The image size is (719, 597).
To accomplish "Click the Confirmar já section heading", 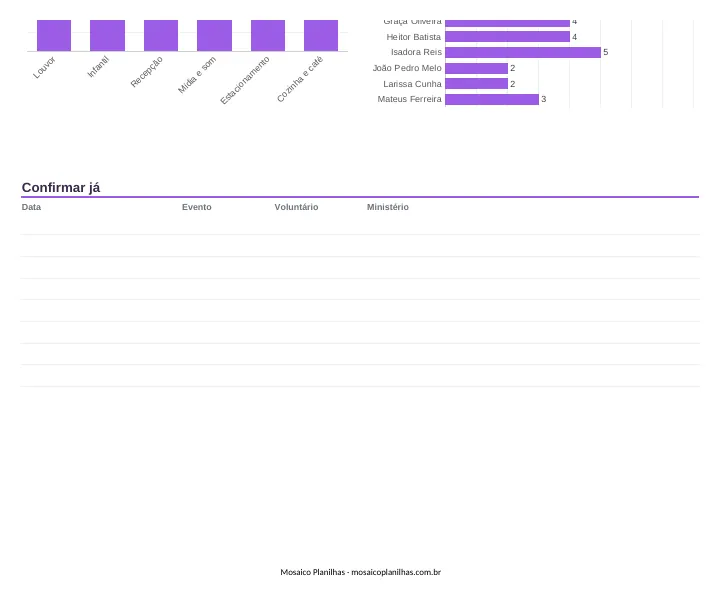I will [61, 188].
